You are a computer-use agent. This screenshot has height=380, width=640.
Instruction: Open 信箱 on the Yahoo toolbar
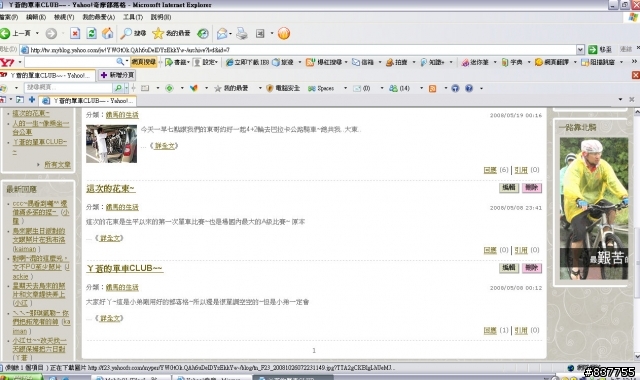coord(363,62)
